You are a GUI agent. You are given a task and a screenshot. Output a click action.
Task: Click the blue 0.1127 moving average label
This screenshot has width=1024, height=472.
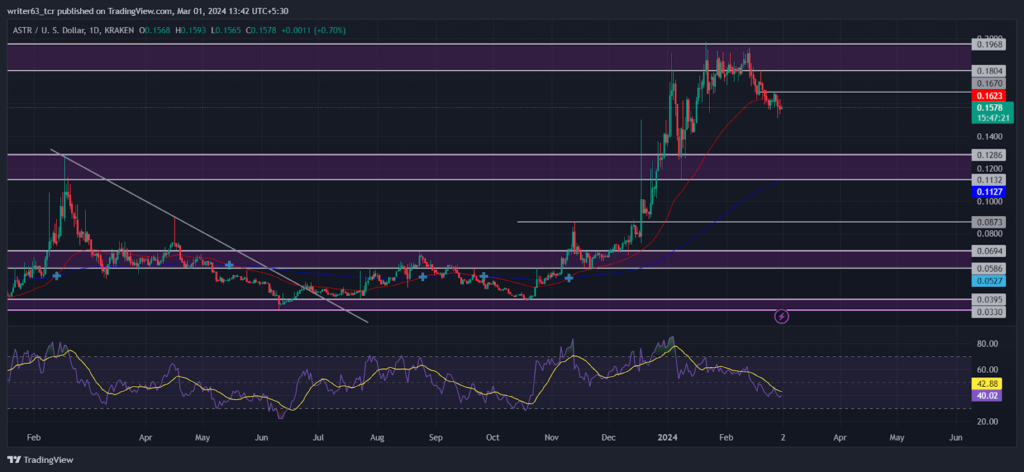pos(987,192)
